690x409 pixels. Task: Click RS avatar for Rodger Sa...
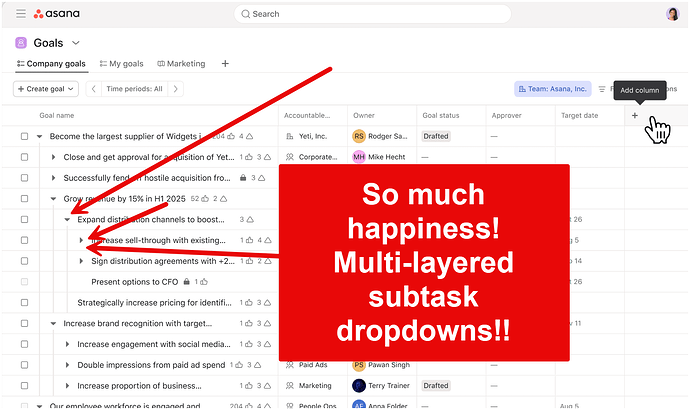359,136
